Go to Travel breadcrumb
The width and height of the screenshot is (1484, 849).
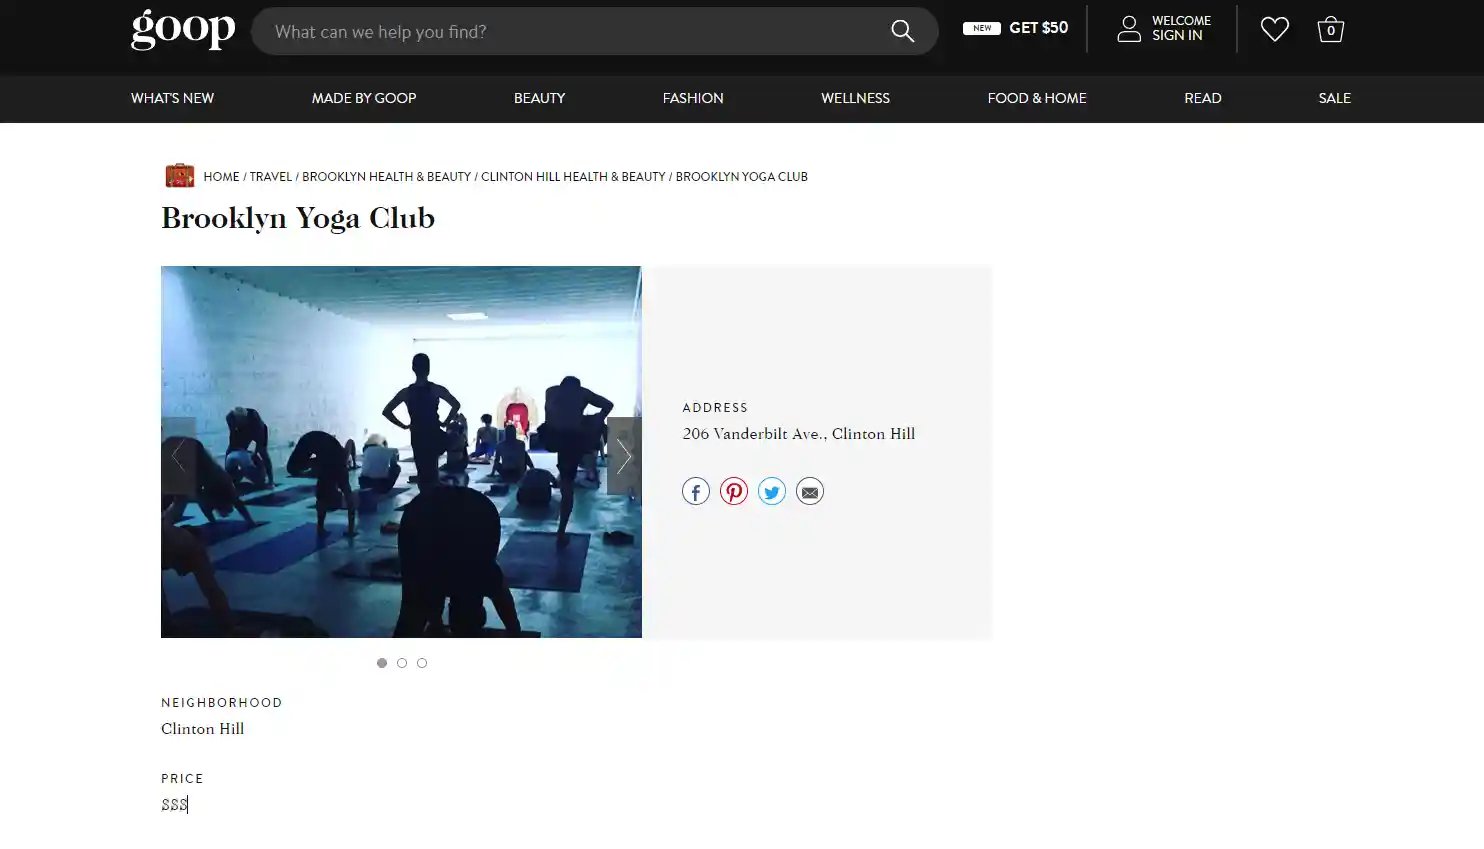(270, 177)
